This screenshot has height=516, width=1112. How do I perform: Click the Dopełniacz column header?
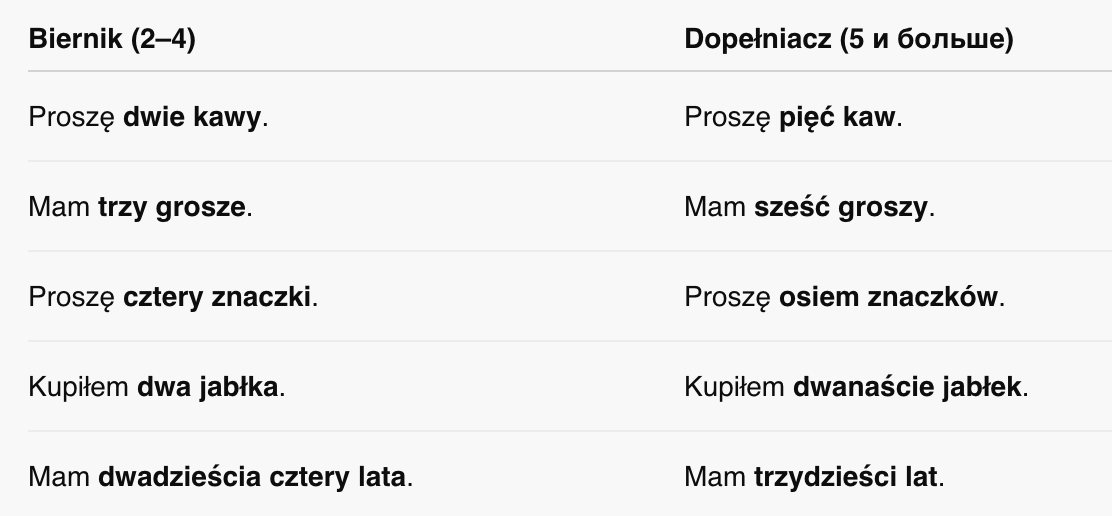coord(849,39)
